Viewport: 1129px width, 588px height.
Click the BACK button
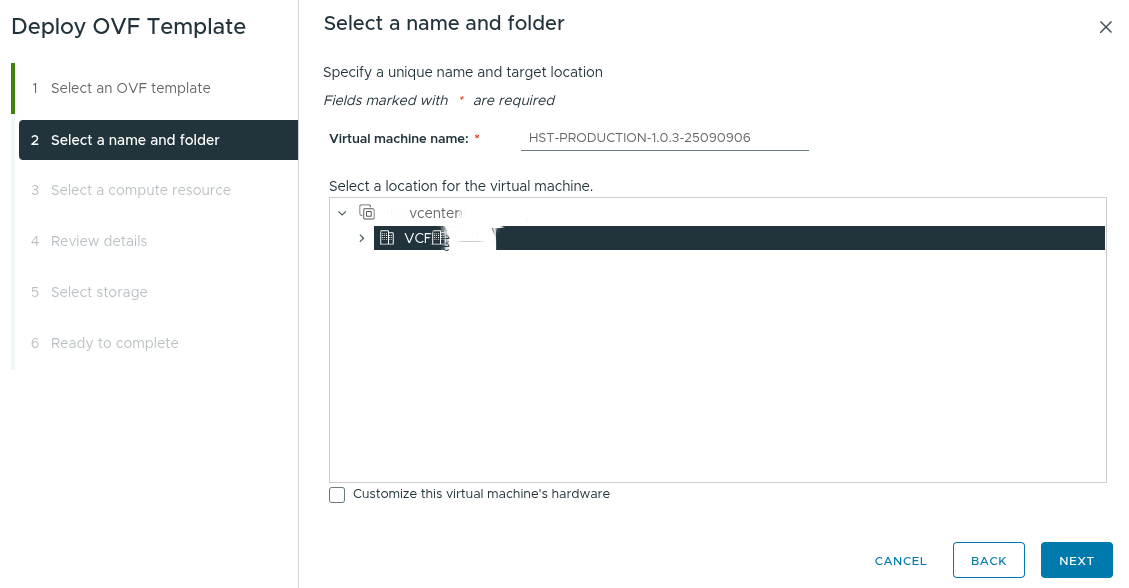coord(988,560)
